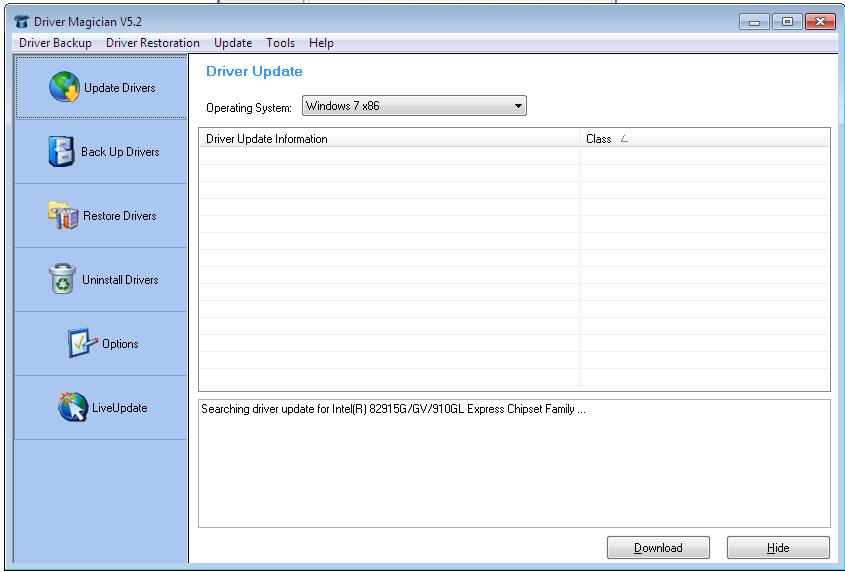Click the Uninstall Drivers recycle bin icon
845x572 pixels.
pos(62,280)
